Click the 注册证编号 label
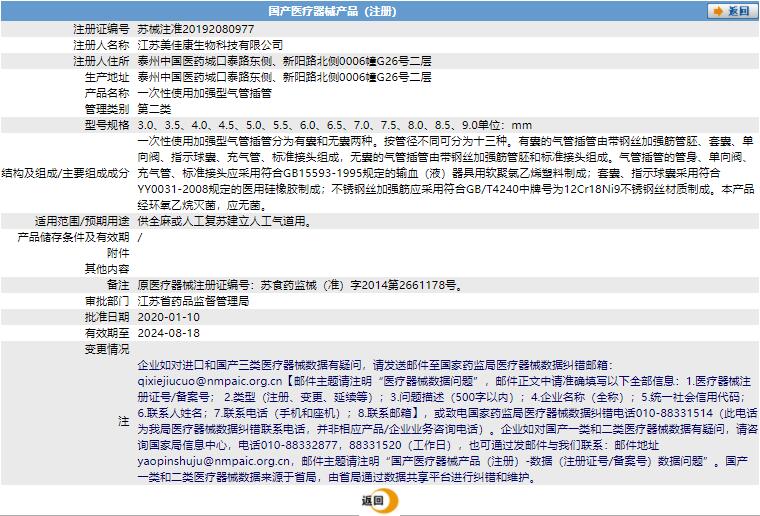Screen dimensions: 760x516 coord(101,29)
